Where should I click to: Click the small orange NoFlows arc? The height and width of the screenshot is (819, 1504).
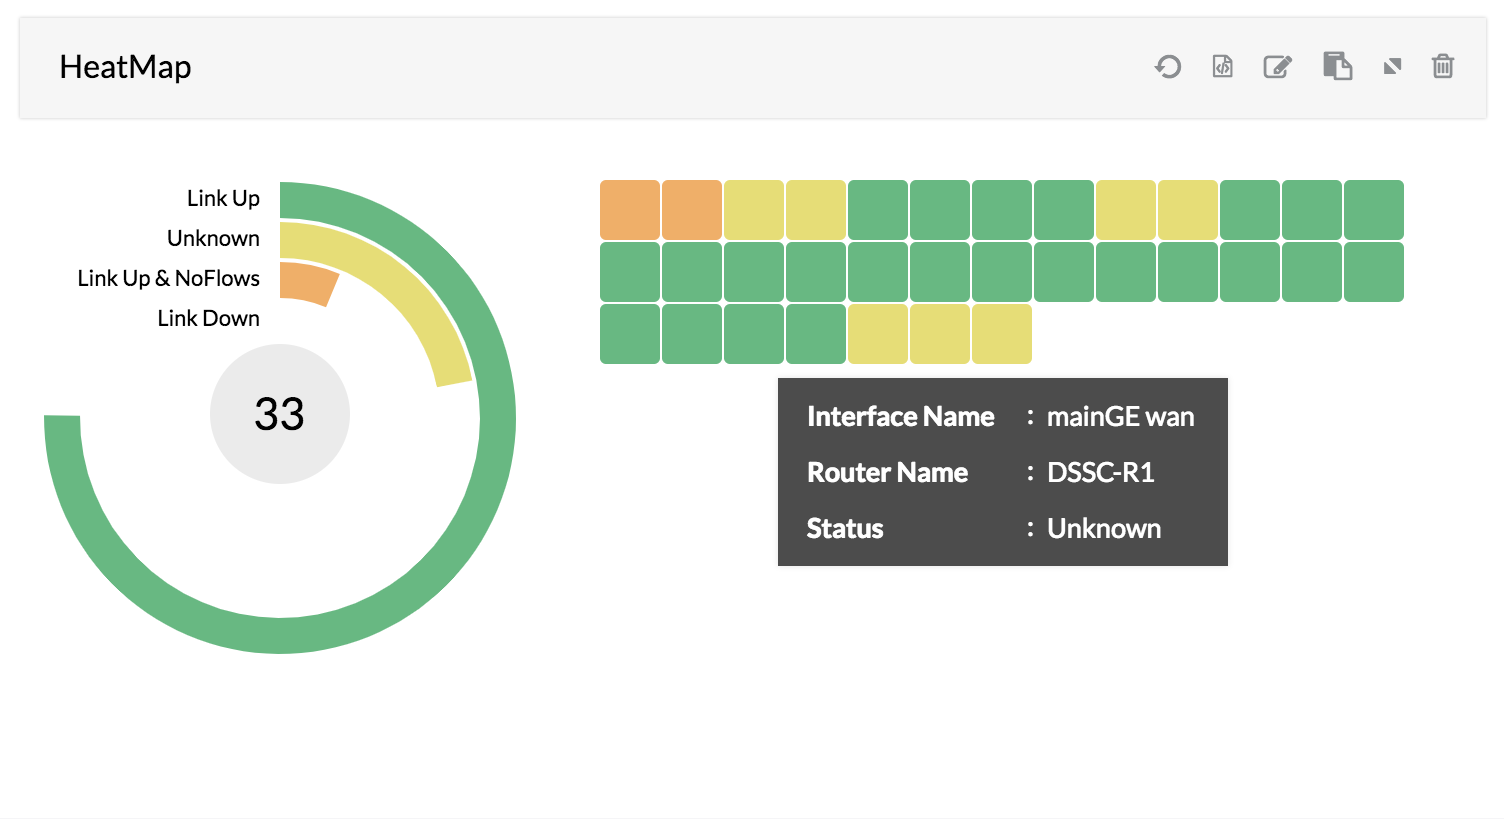[308, 282]
